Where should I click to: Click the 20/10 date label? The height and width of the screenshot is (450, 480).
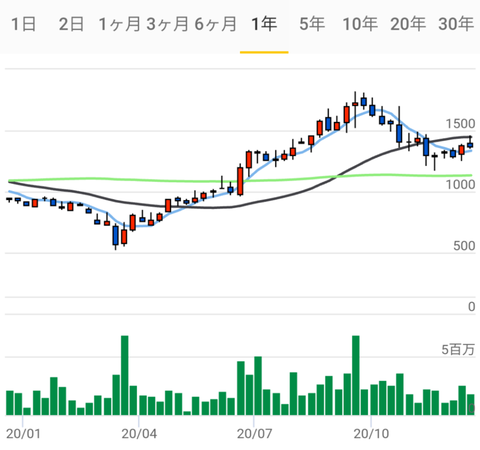coord(371,434)
